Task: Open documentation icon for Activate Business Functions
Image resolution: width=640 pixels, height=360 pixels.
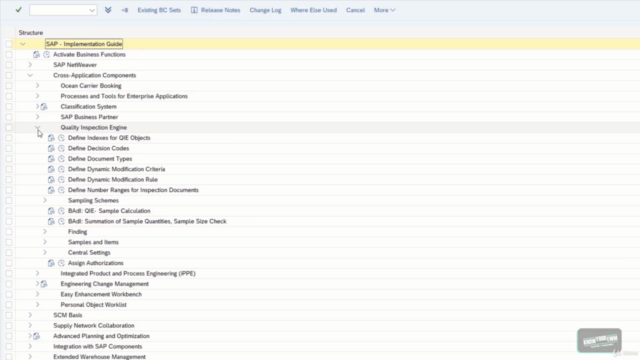Action: 36,54
